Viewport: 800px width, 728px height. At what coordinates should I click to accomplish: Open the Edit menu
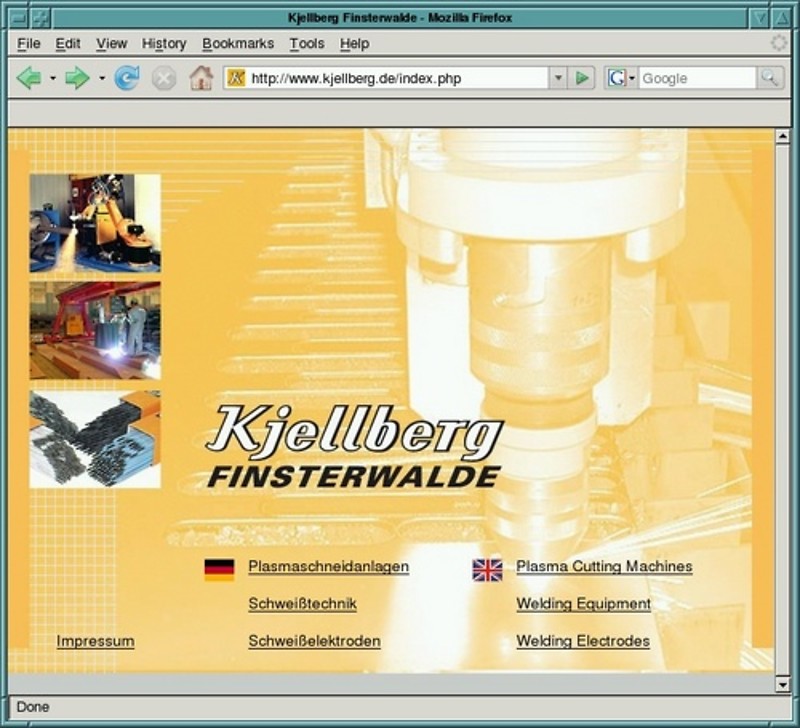[68, 44]
